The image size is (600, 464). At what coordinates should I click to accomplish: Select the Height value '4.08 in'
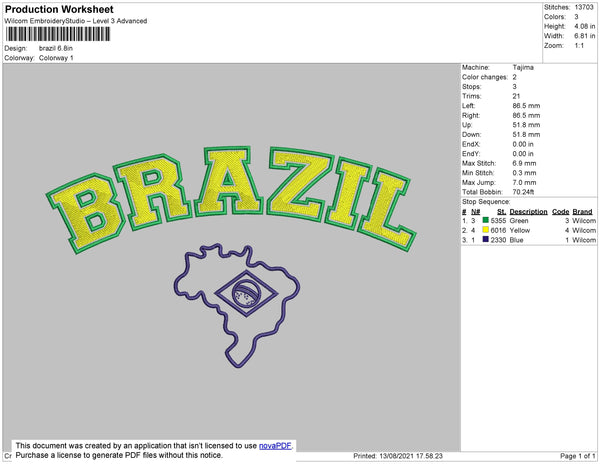click(x=585, y=26)
